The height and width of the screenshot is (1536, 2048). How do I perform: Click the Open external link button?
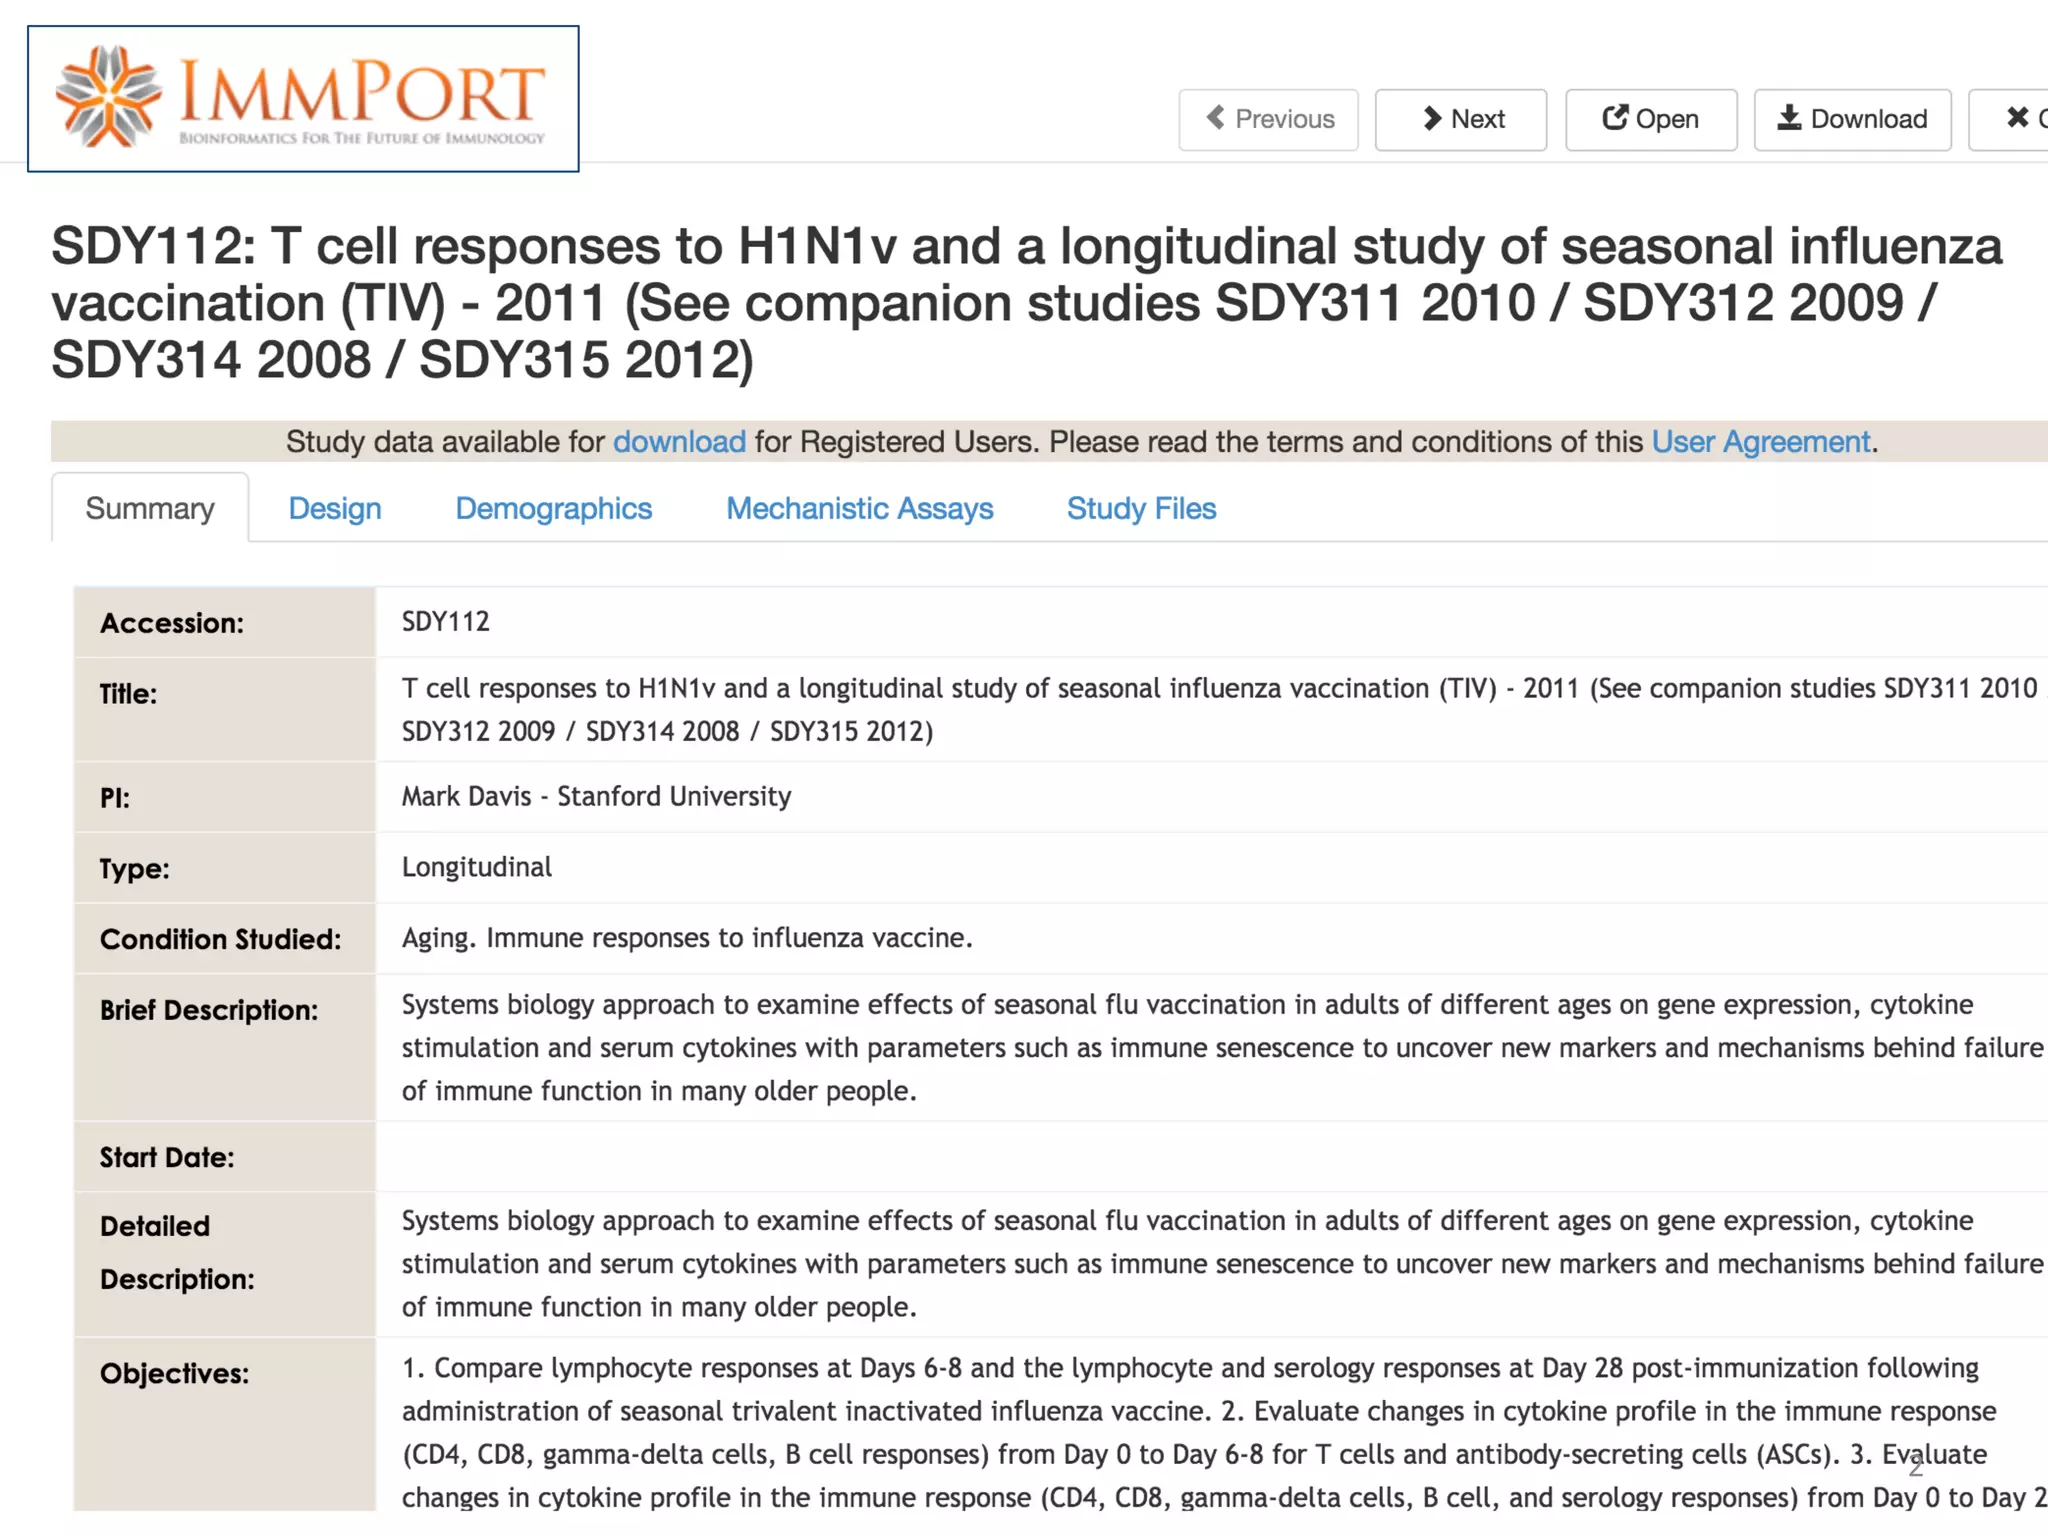click(1650, 119)
